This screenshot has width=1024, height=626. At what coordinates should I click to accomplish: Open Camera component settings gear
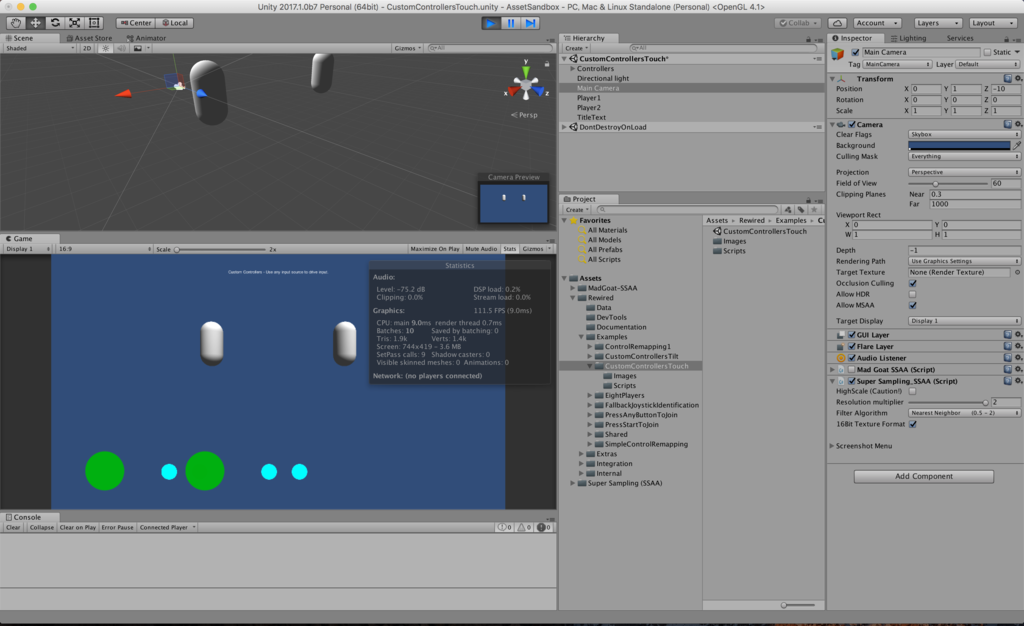(x=1017, y=124)
